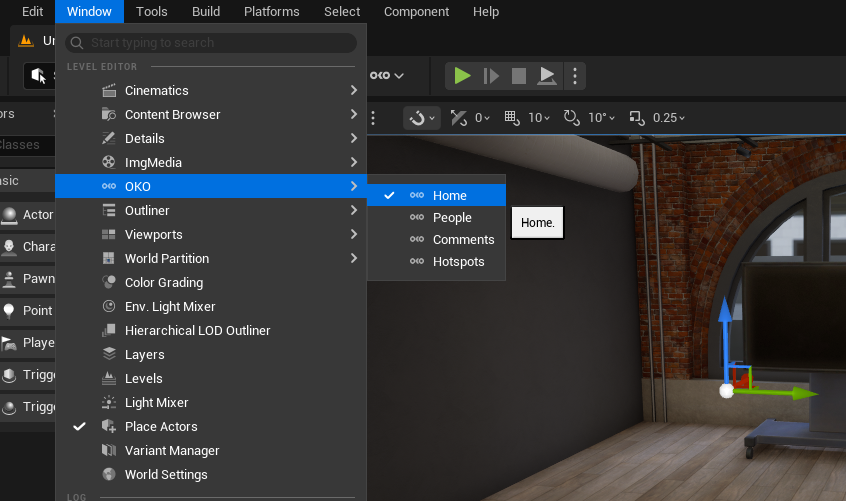Image resolution: width=846 pixels, height=501 pixels.
Task: Enable the OKO Hotspots panel
Action: click(x=436, y=262)
